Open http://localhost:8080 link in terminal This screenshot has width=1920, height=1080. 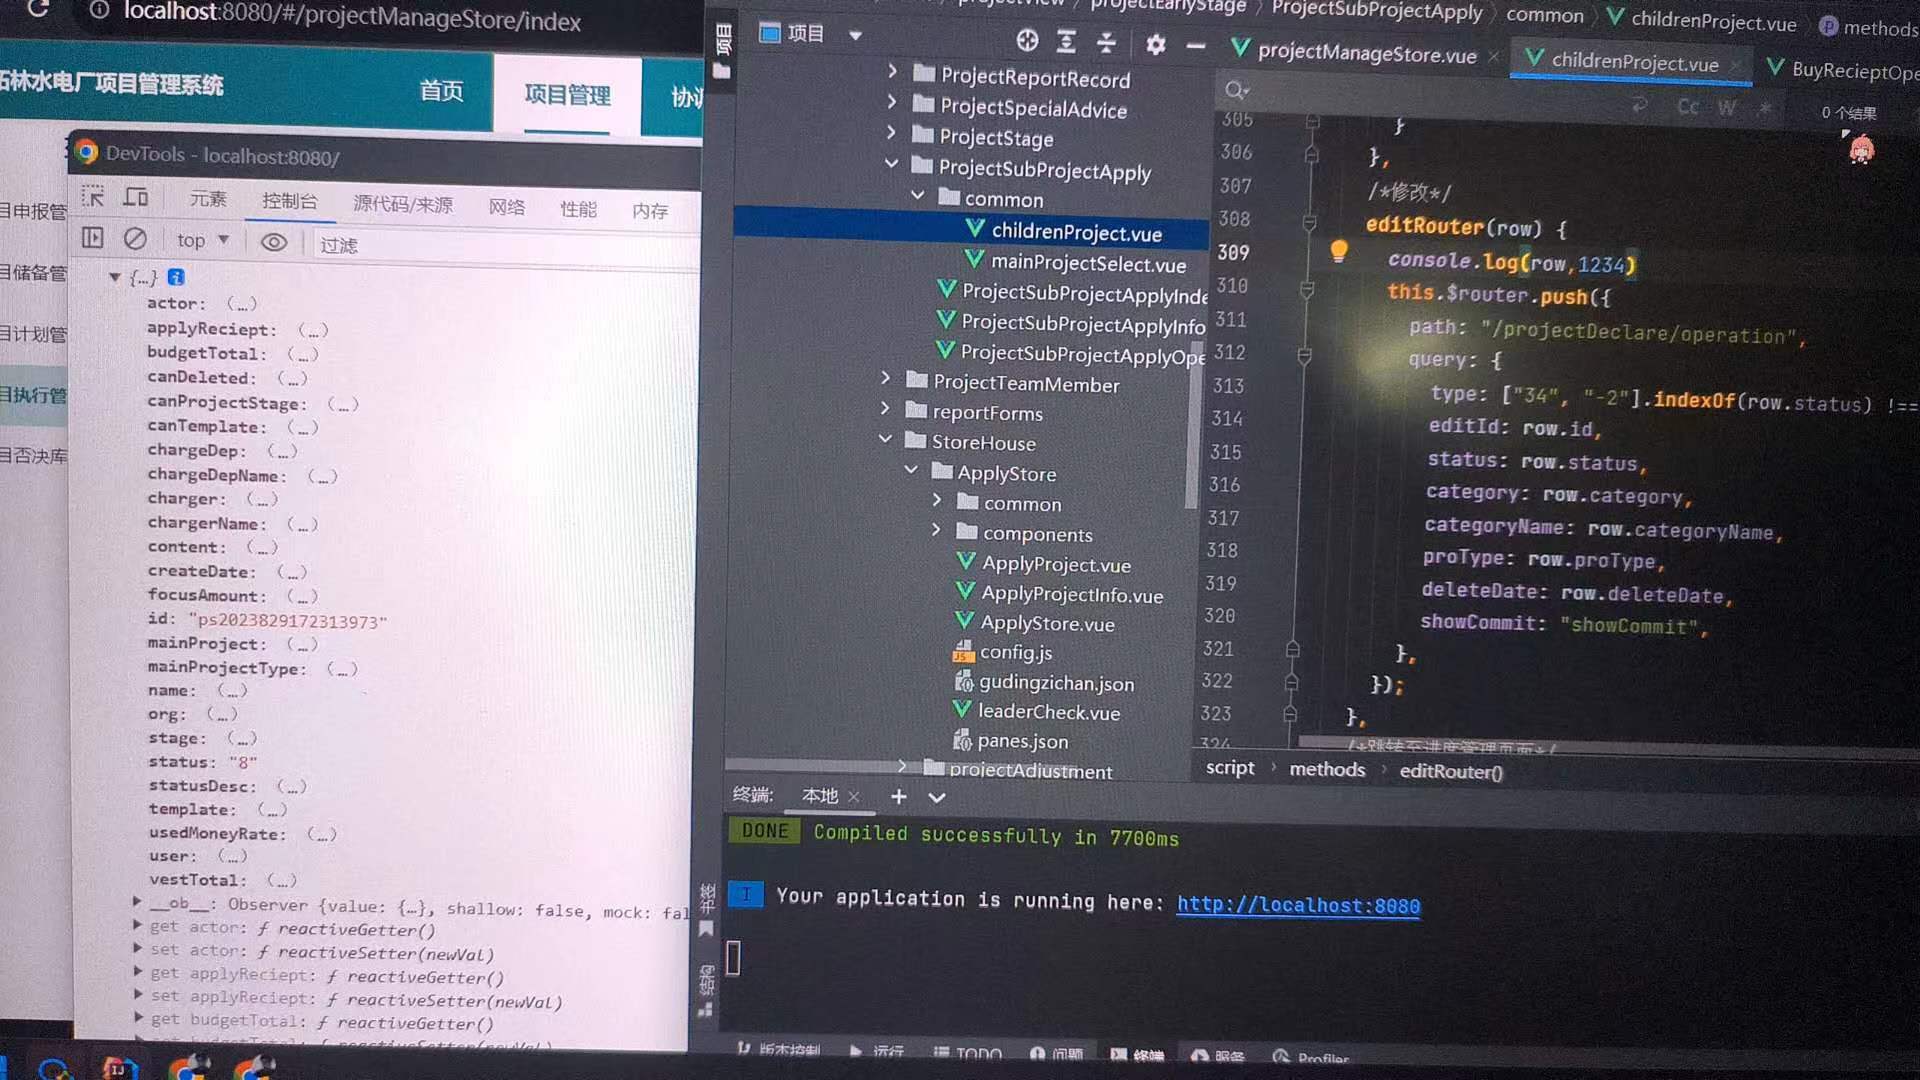1298,905
